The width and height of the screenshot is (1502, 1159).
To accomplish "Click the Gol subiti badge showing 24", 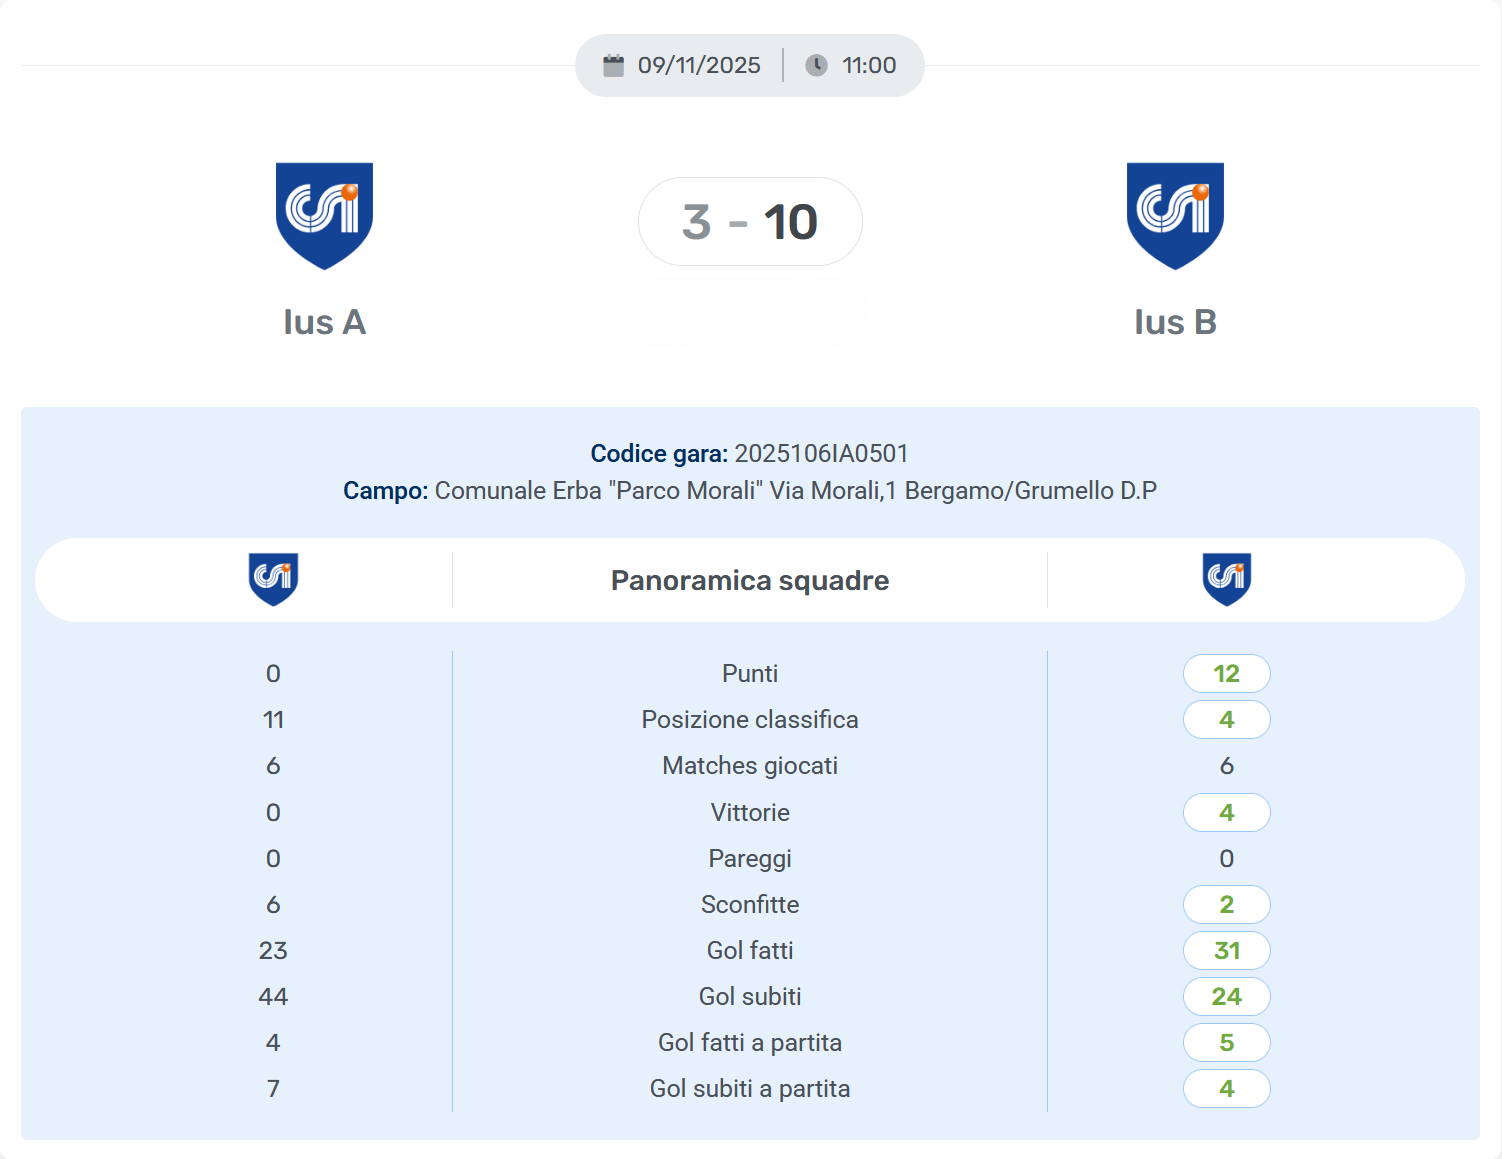I will point(1227,996).
